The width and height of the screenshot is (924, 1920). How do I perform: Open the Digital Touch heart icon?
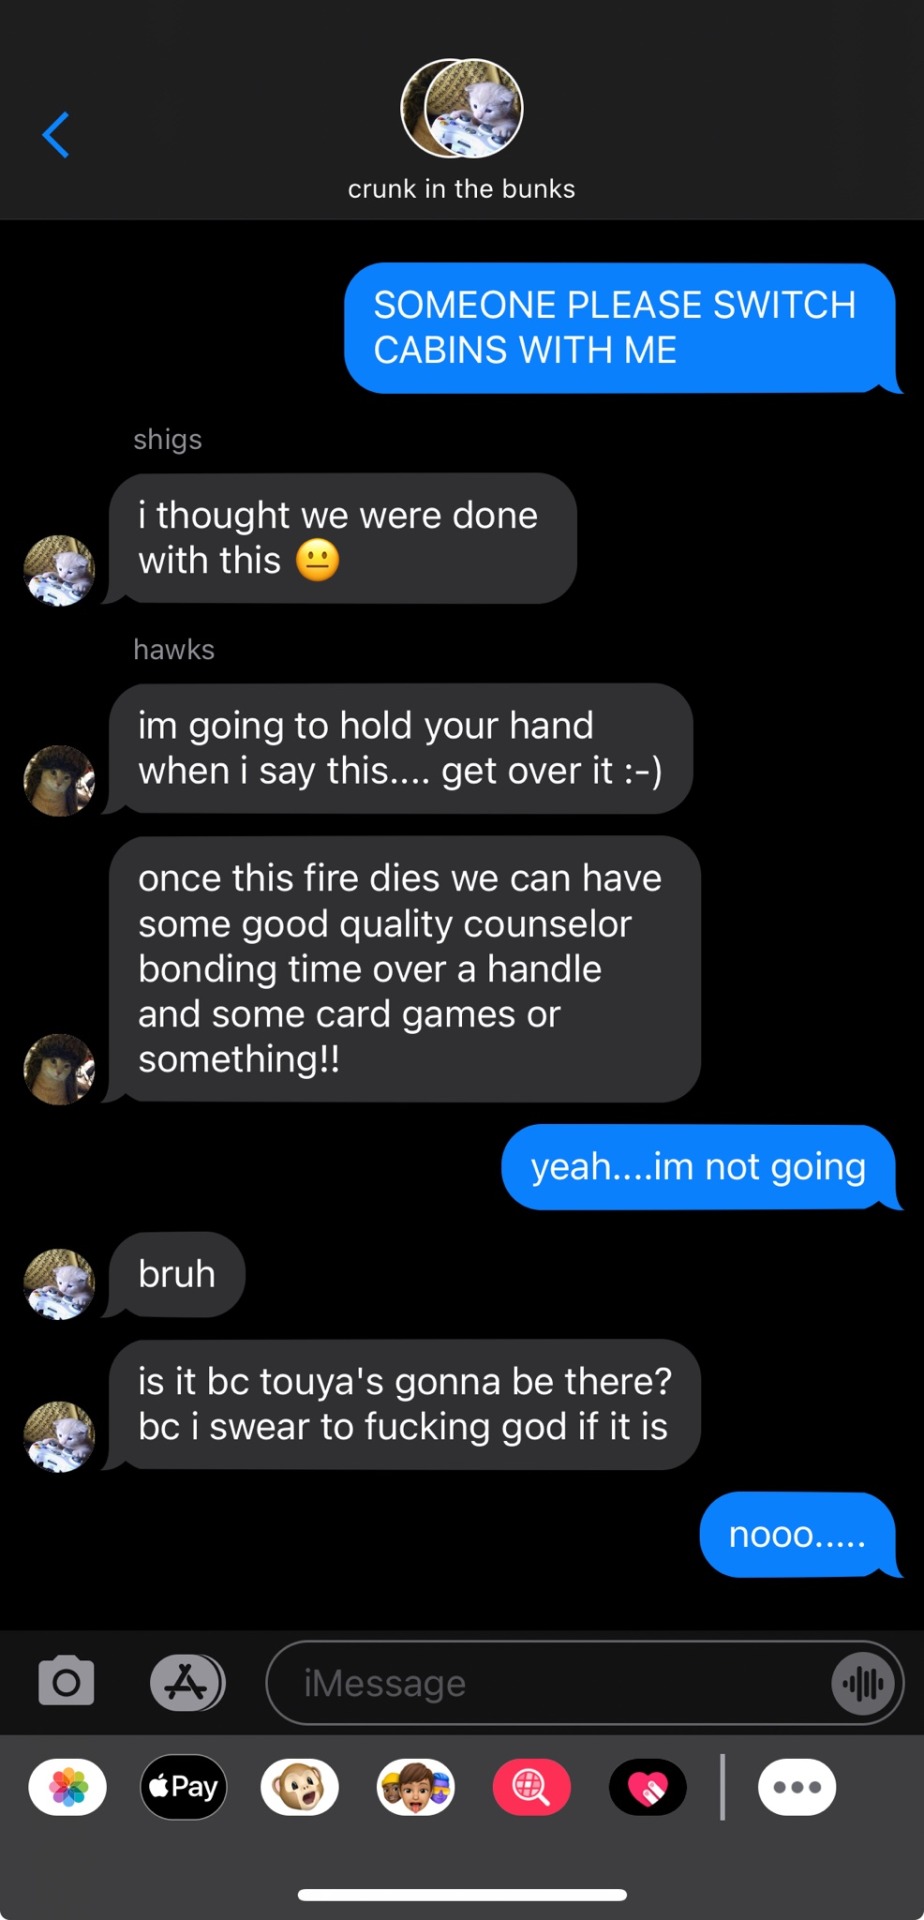click(x=648, y=1787)
